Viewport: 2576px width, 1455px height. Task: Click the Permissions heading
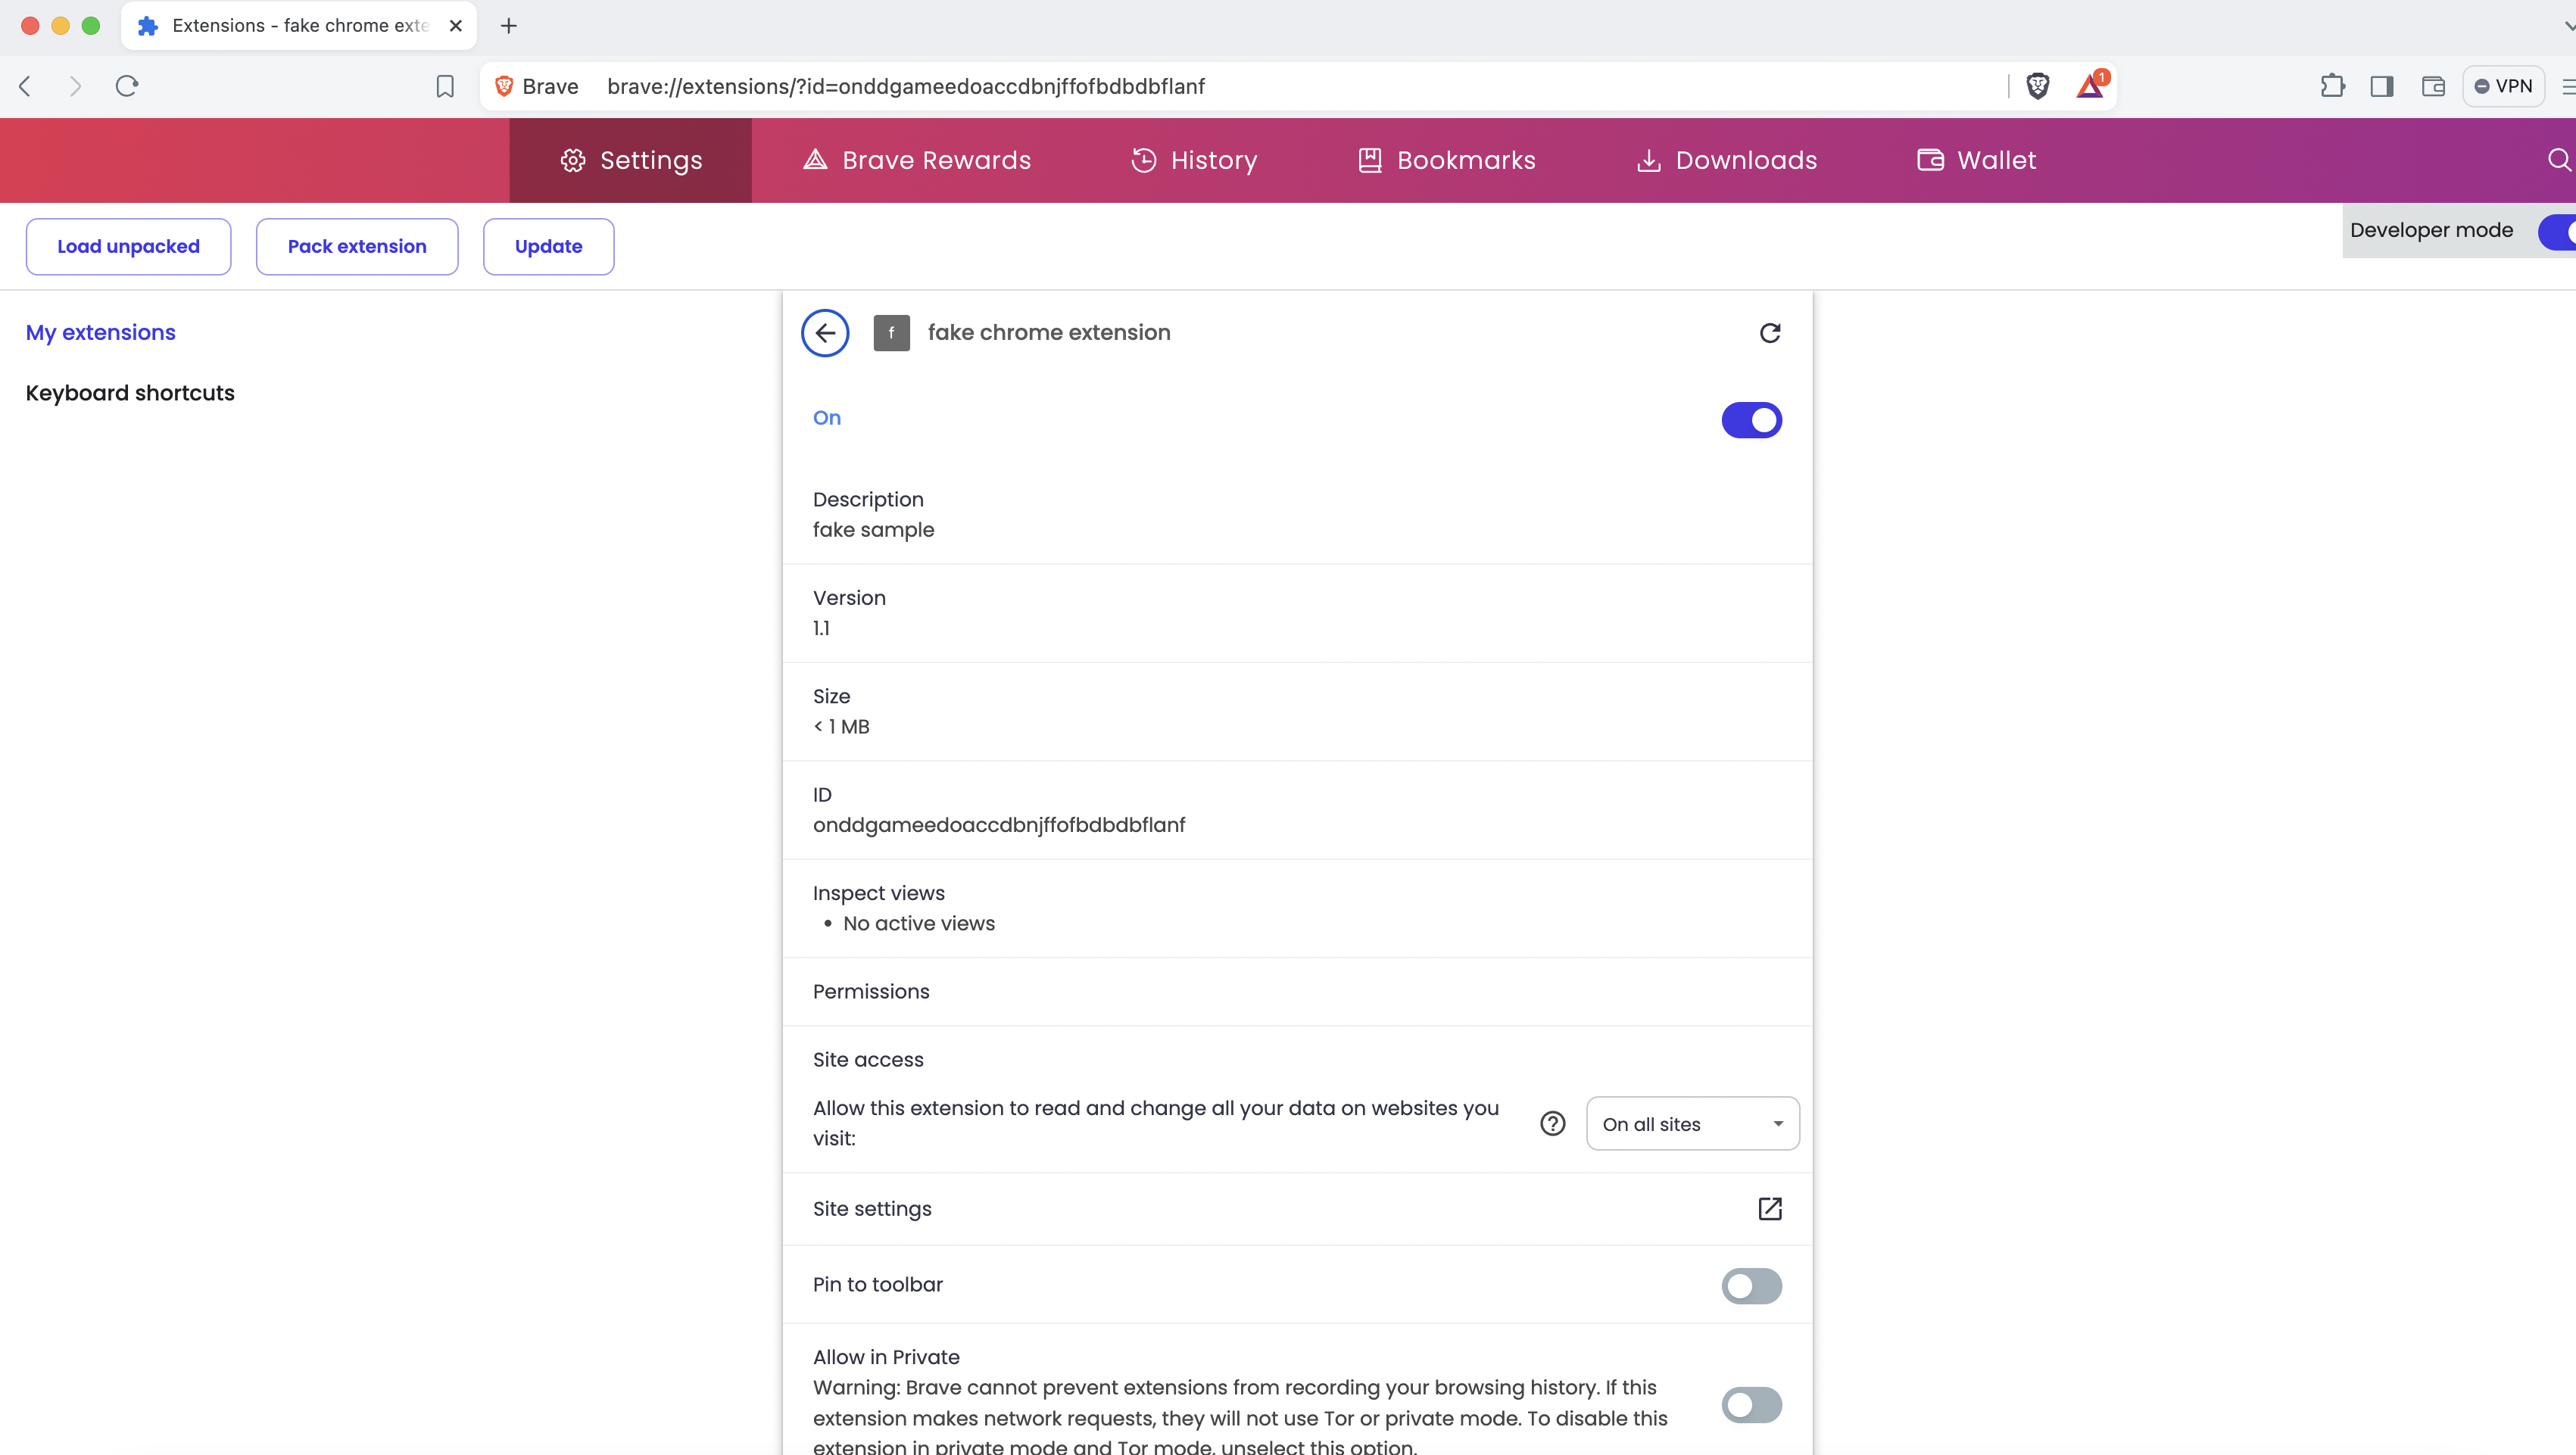pyautogui.click(x=871, y=991)
